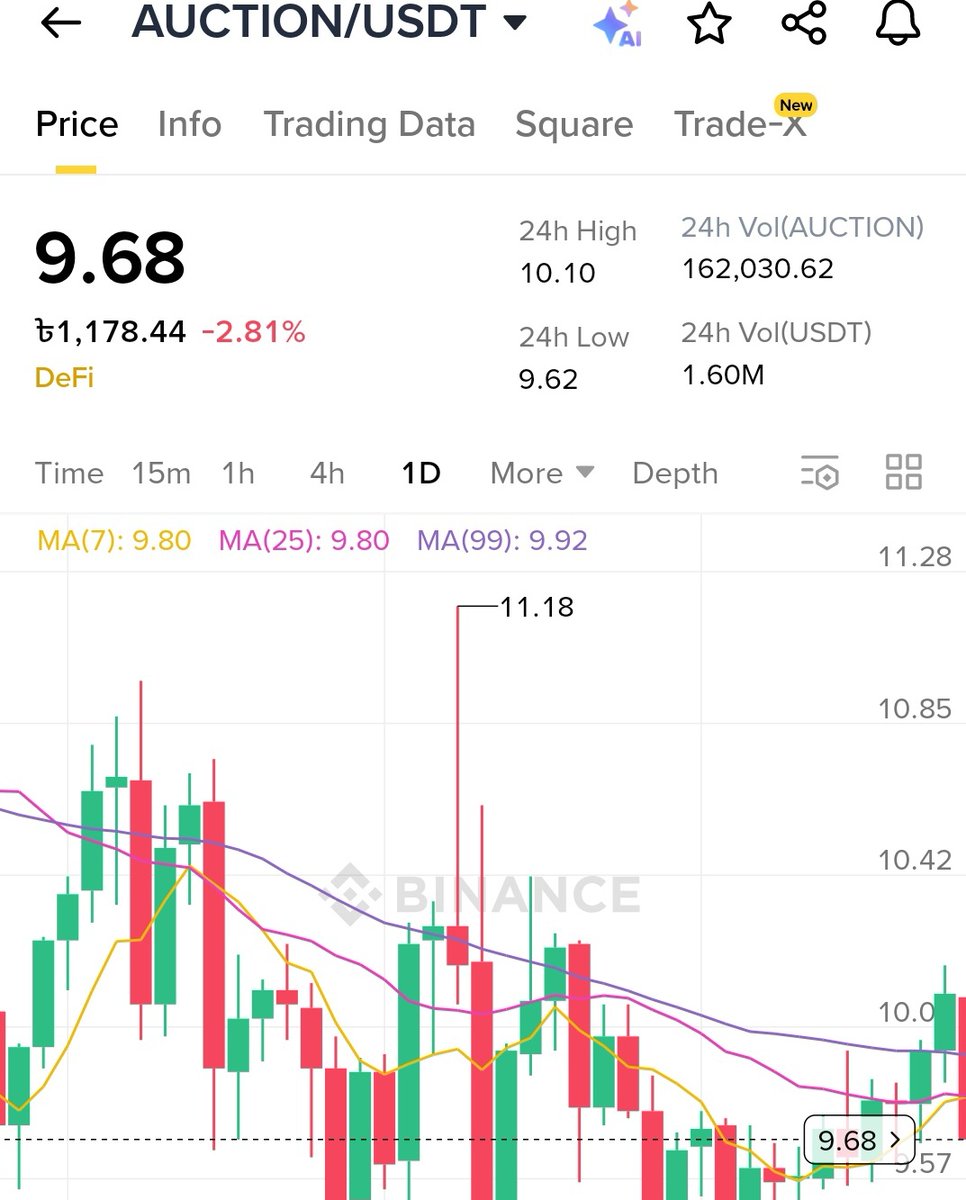Open the Trading Data tab

tap(369, 124)
